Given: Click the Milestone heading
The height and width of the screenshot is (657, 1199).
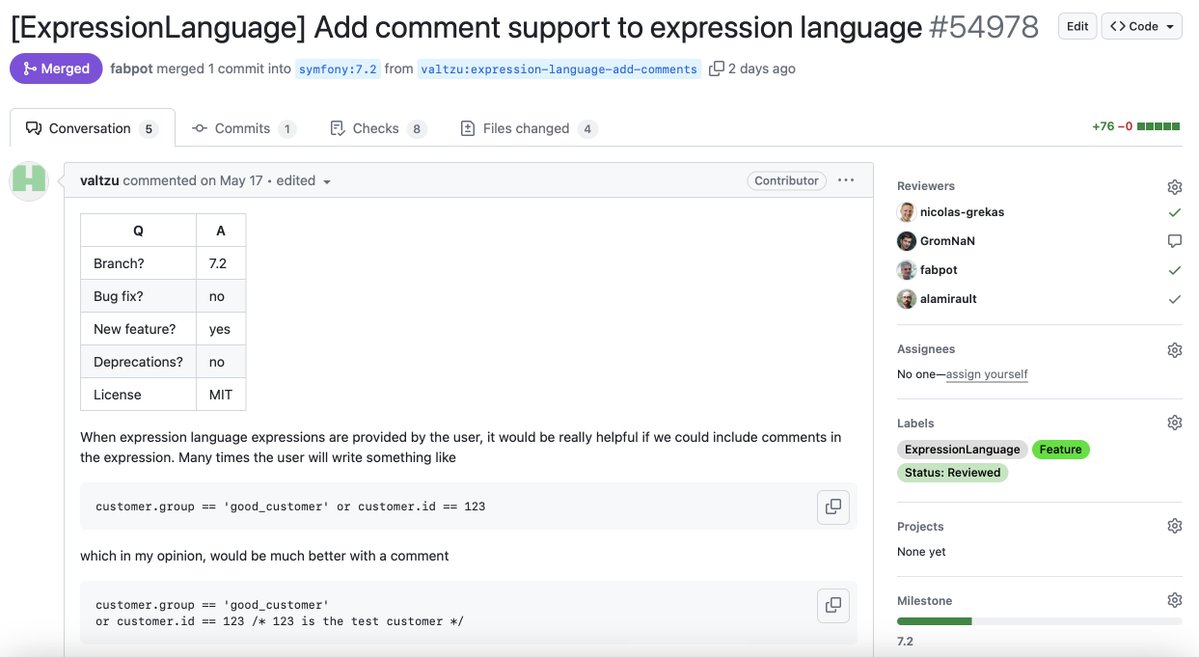Looking at the screenshot, I should [x=924, y=601].
